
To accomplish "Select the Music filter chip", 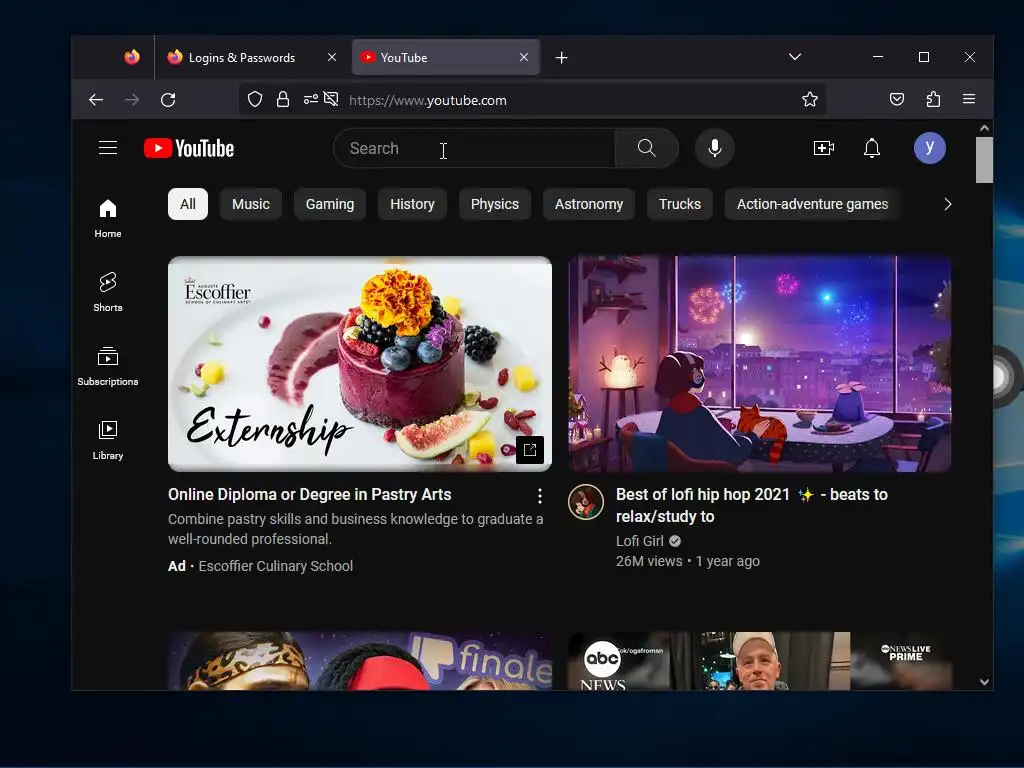I will click(x=251, y=204).
